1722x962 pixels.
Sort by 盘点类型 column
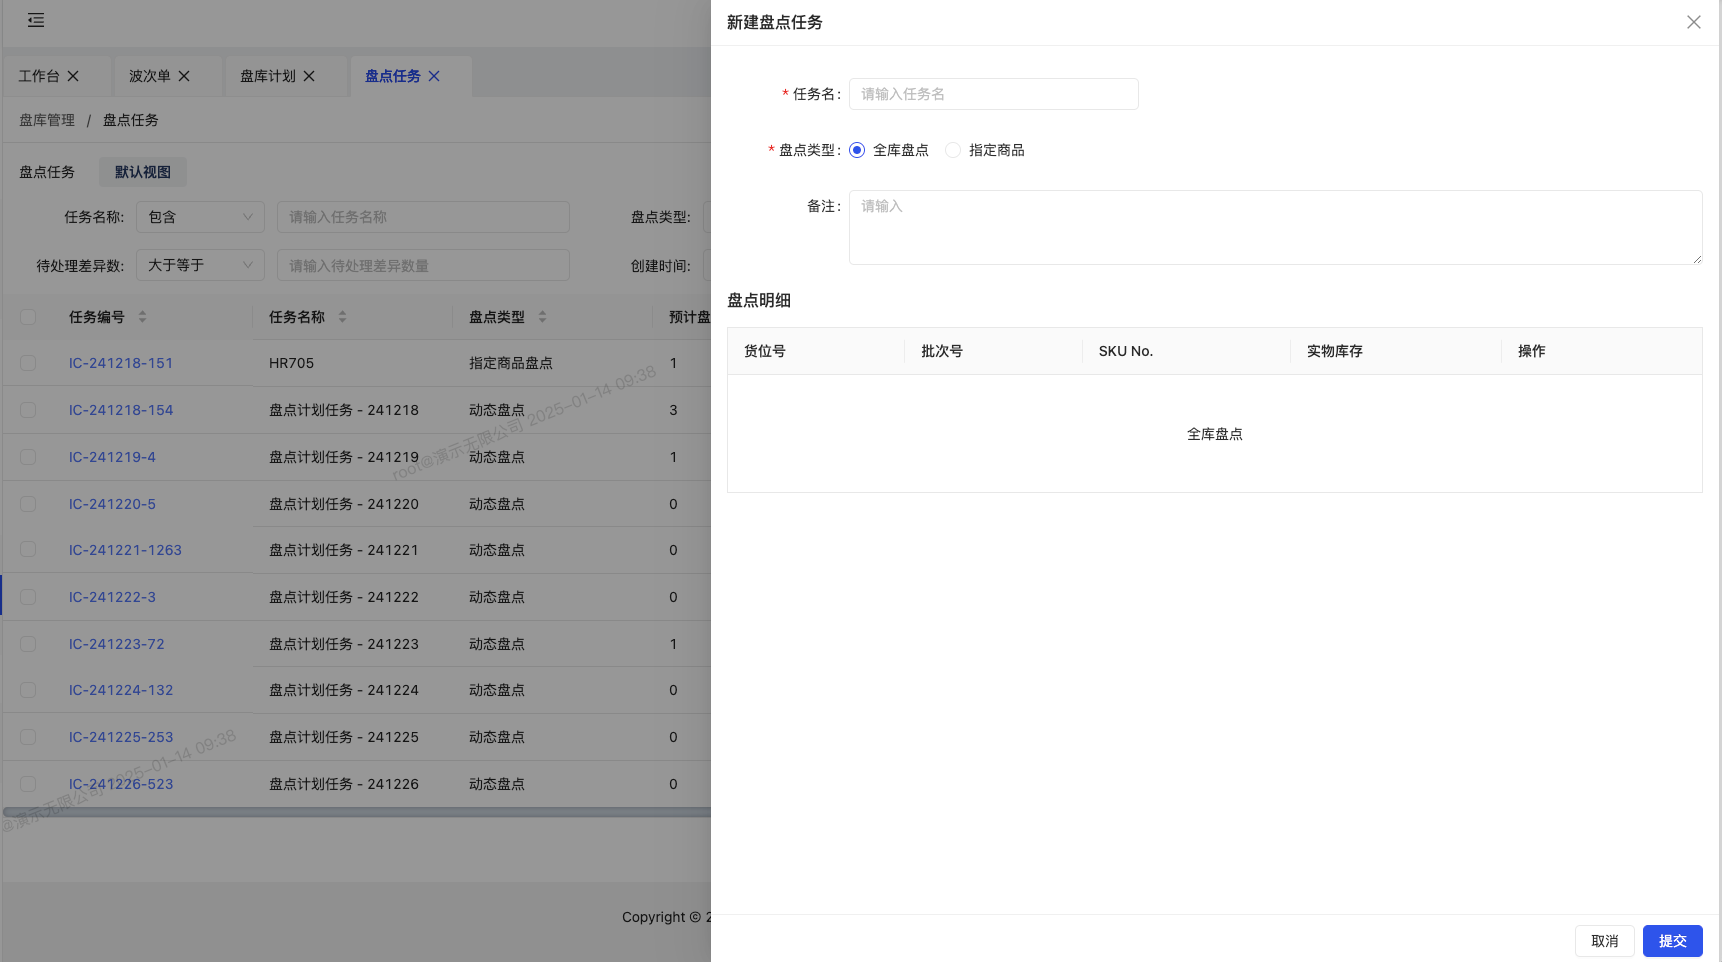[x=542, y=317]
